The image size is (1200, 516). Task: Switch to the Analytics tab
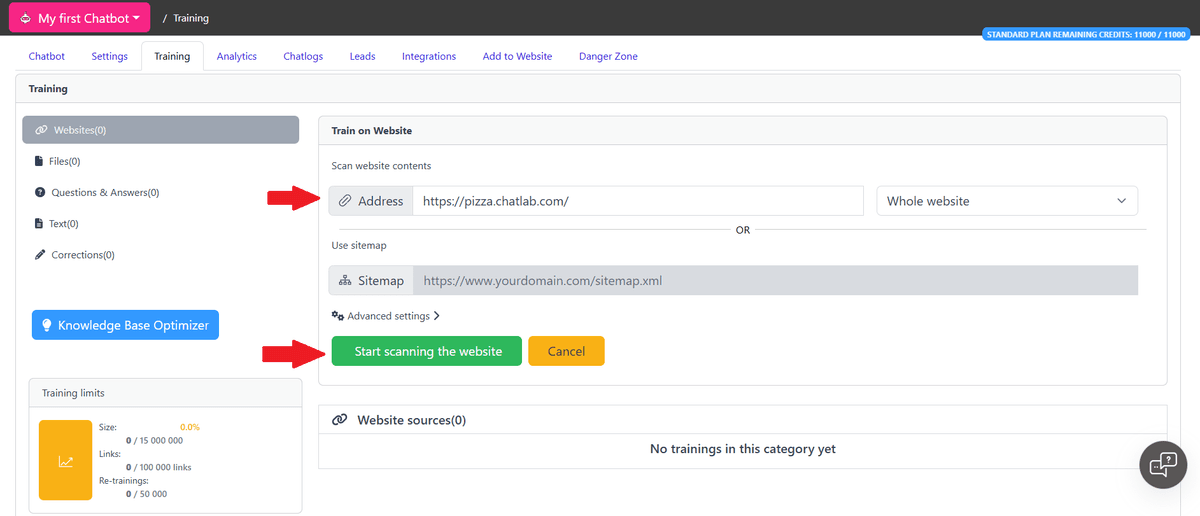point(237,56)
